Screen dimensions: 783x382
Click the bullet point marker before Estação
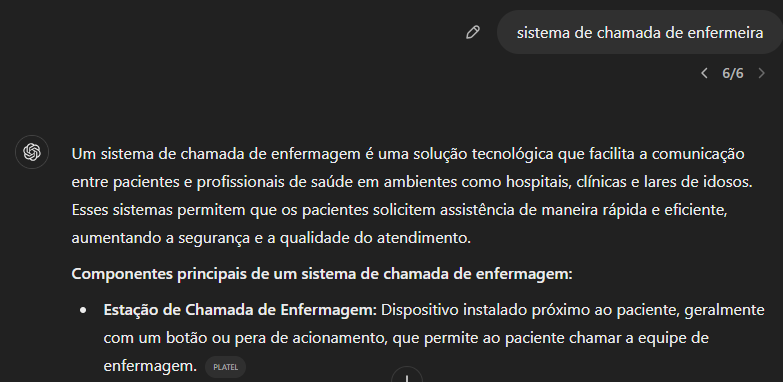point(83,311)
